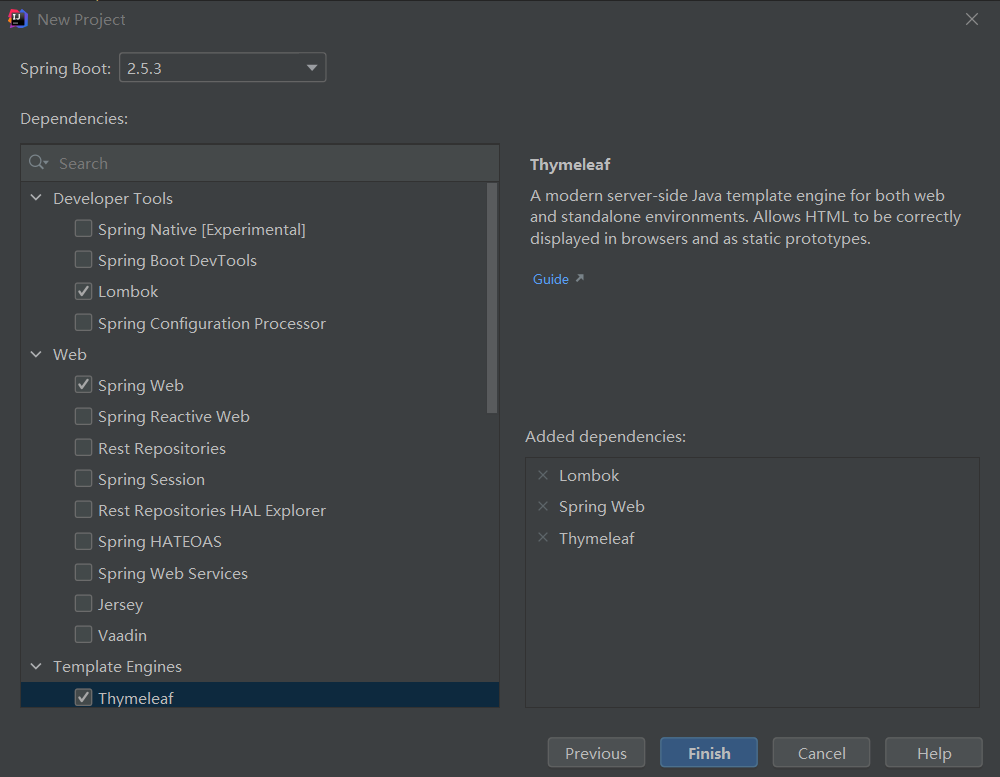Remove Lombok from added dependencies
The image size is (1000, 777).
(x=543, y=475)
